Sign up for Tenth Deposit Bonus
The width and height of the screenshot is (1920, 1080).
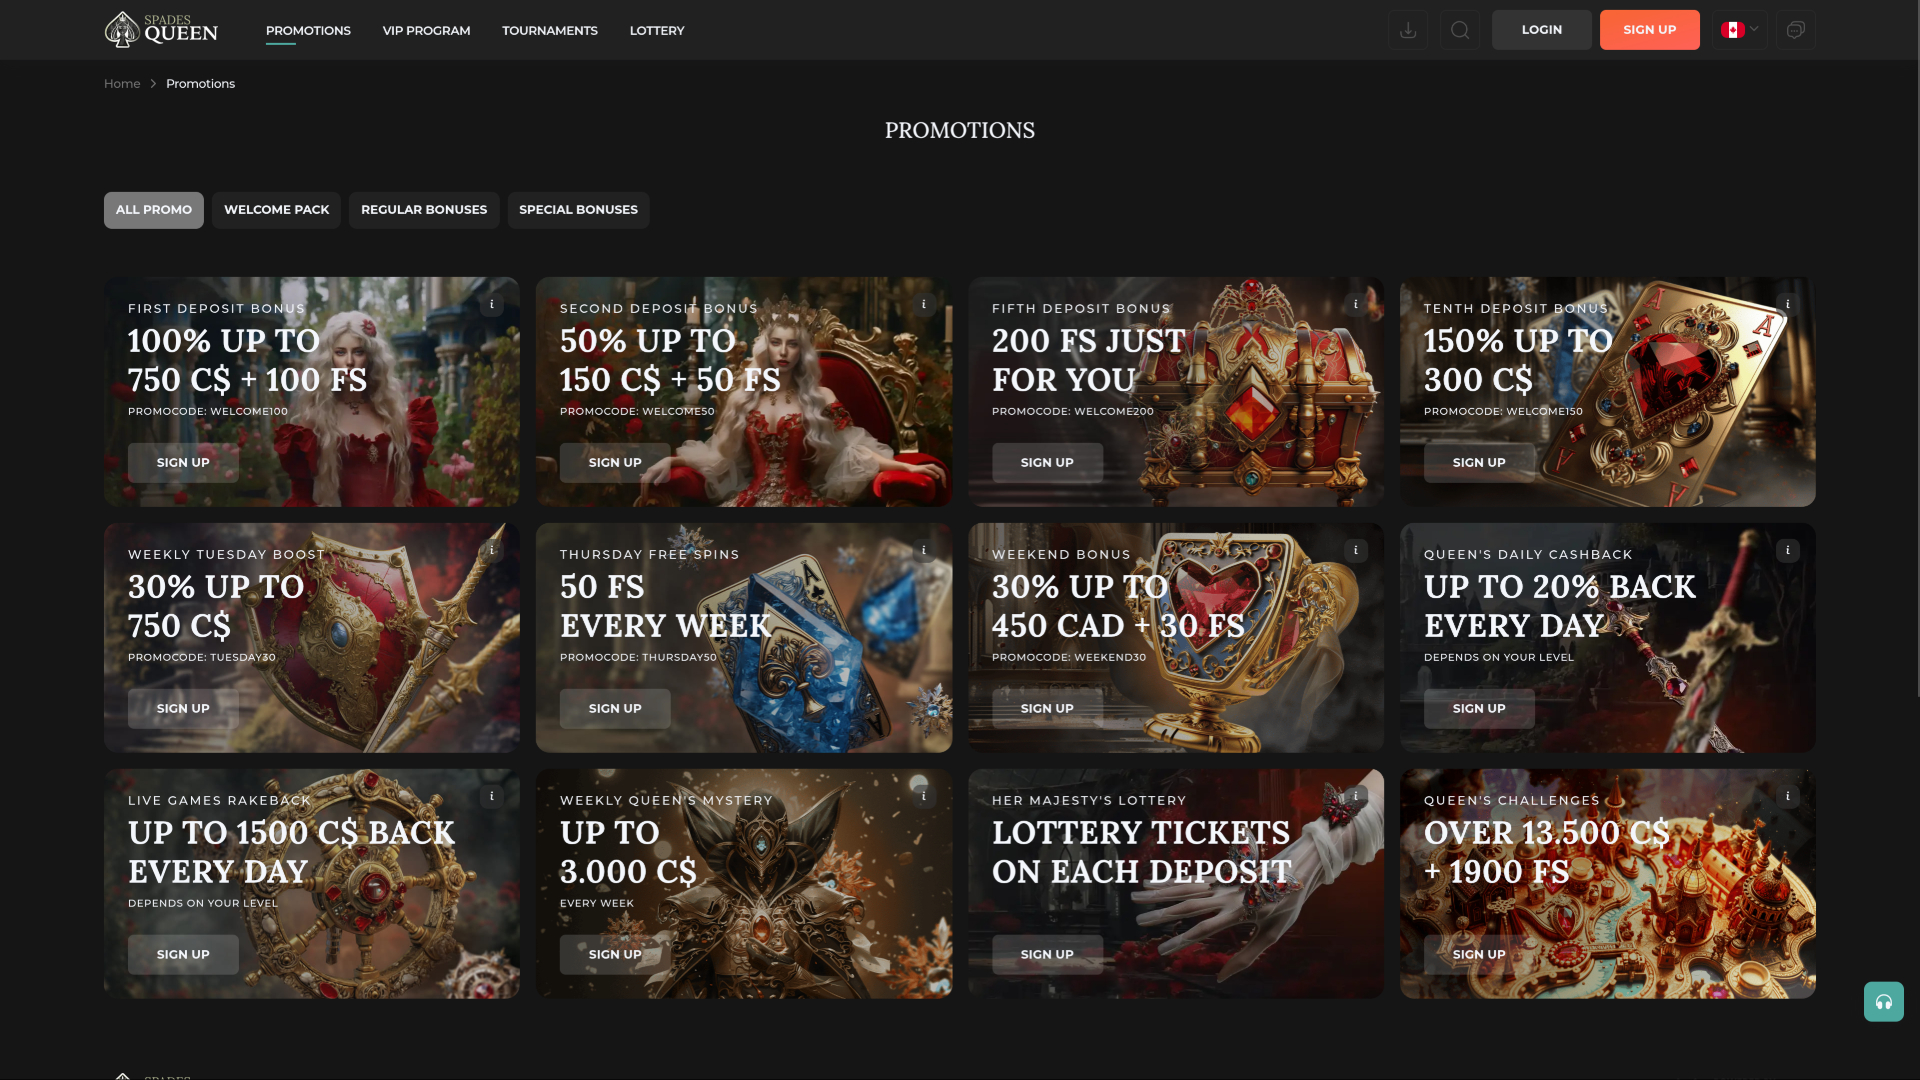tap(1479, 463)
